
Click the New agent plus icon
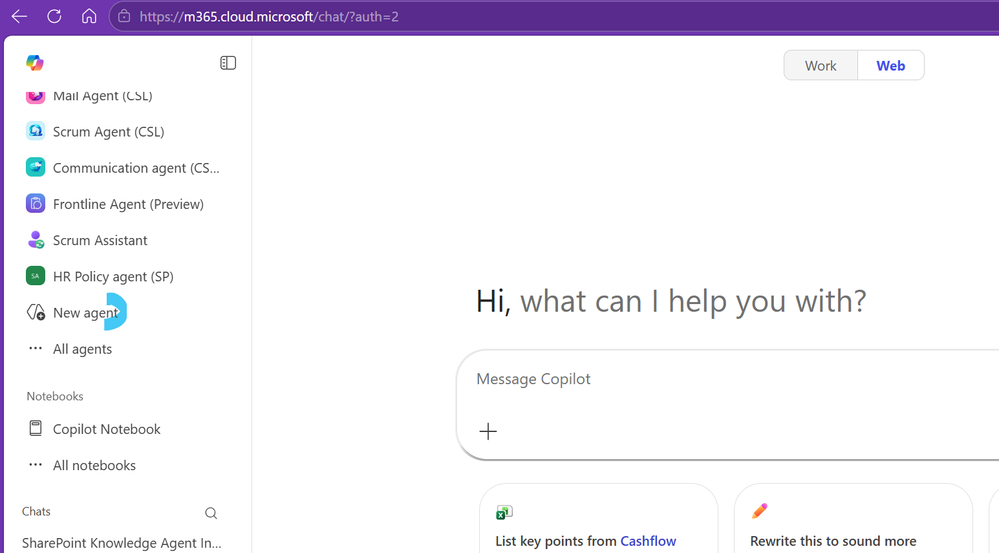tap(36, 313)
